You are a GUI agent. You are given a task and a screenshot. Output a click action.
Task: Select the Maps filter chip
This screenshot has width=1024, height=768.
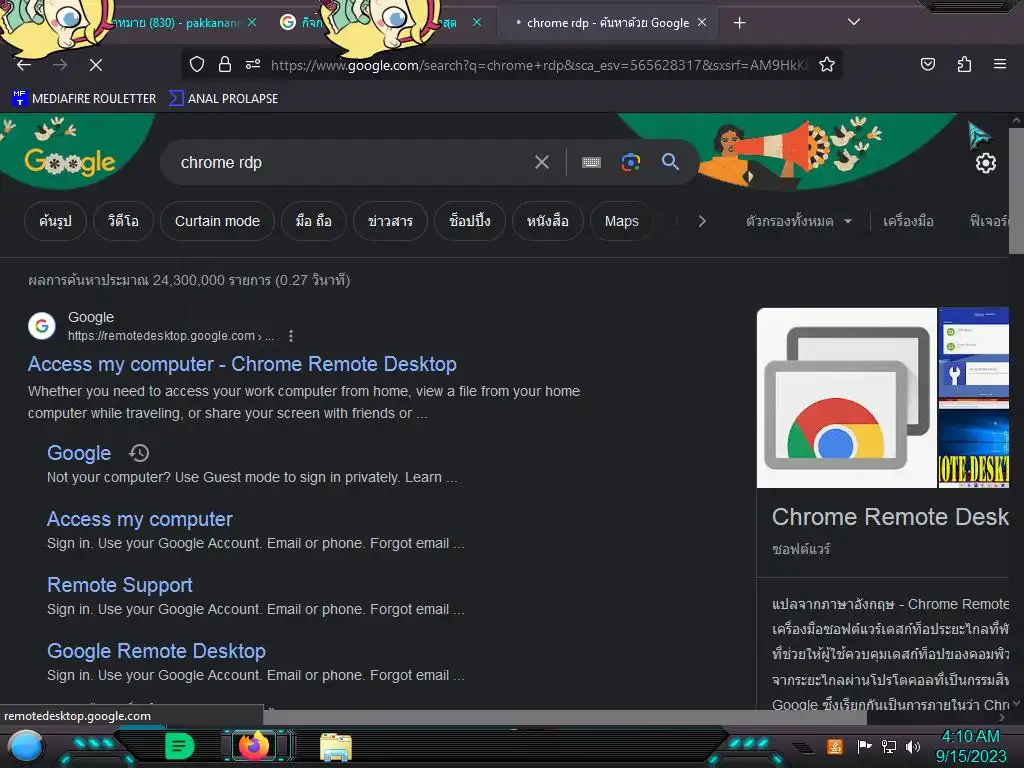click(x=621, y=221)
